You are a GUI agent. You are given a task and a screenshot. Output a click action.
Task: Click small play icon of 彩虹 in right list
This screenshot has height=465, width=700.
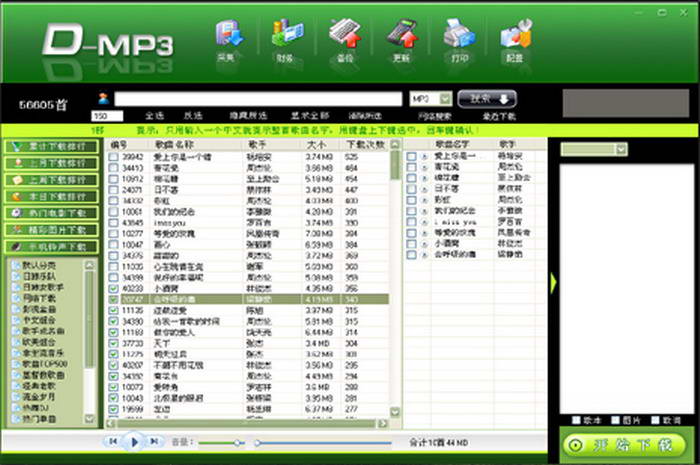(x=424, y=200)
